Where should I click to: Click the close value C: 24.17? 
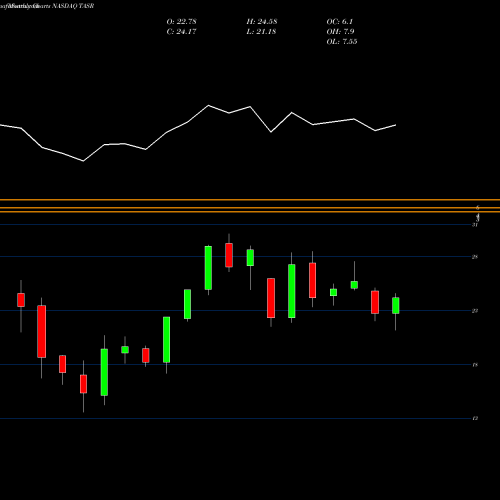181,32
